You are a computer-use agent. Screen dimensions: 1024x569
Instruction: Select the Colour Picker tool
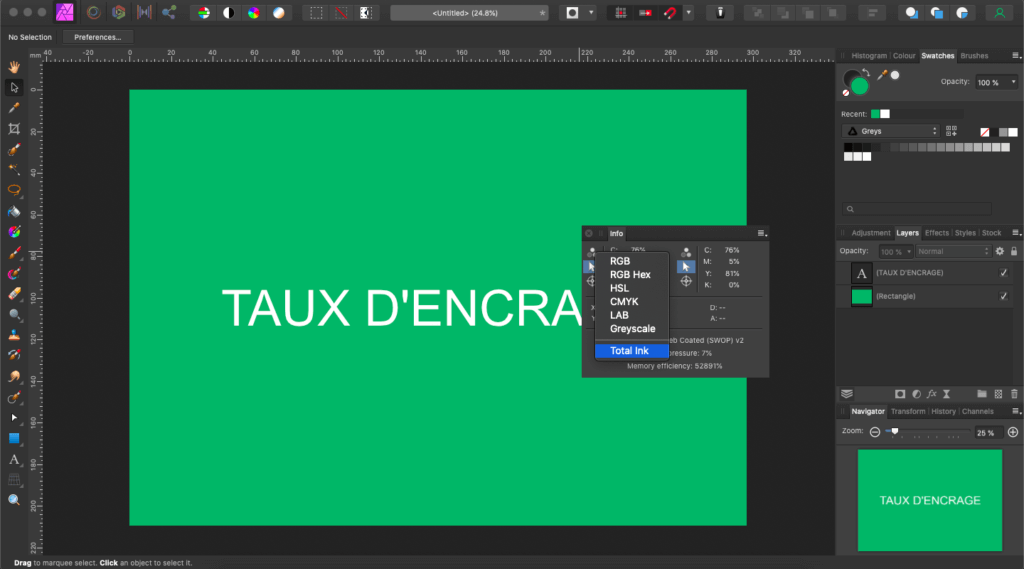tap(14, 108)
